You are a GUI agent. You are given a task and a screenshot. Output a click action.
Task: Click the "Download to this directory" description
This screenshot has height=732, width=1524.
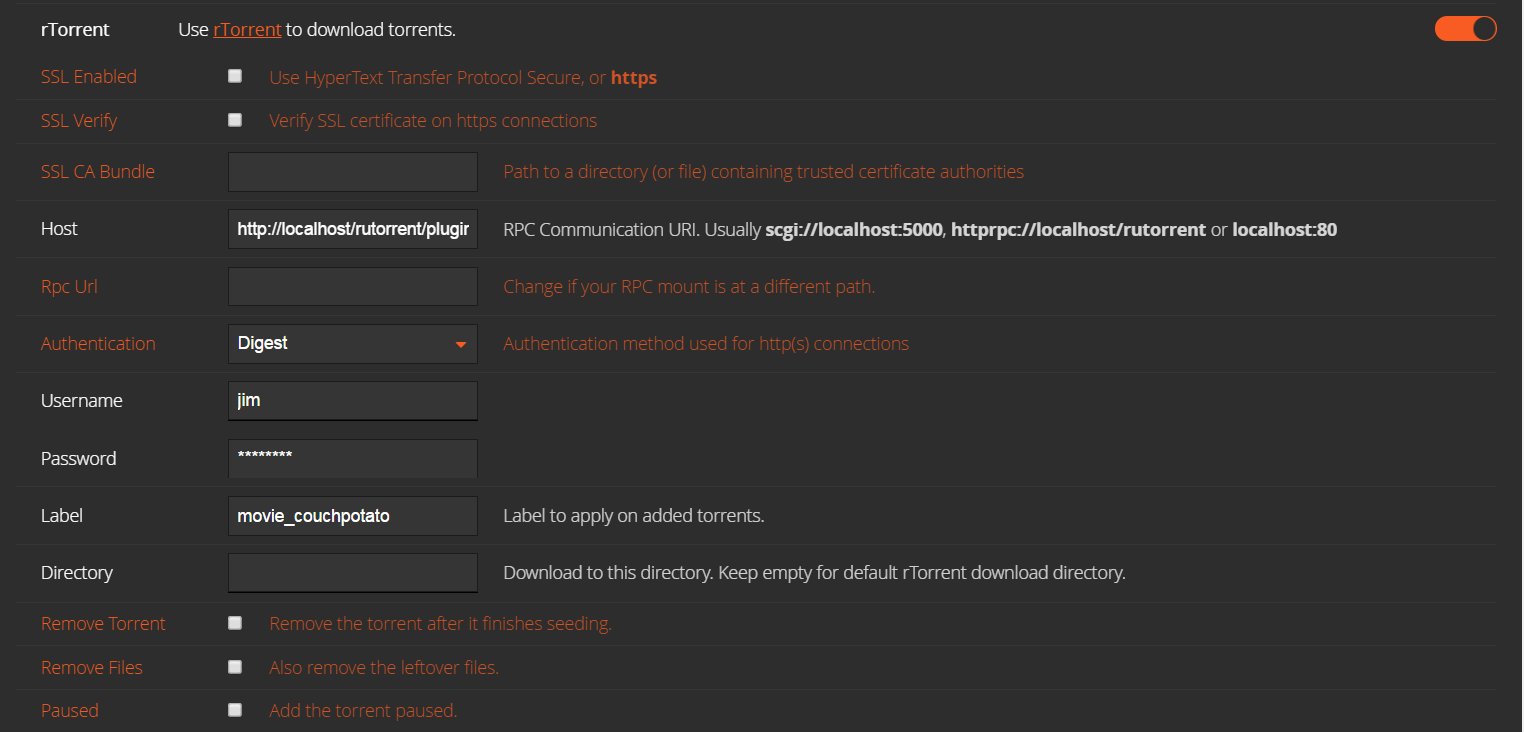814,573
